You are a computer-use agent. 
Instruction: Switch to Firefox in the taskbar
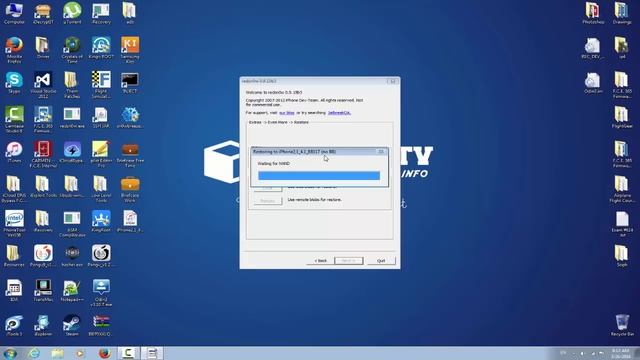(x=104, y=353)
